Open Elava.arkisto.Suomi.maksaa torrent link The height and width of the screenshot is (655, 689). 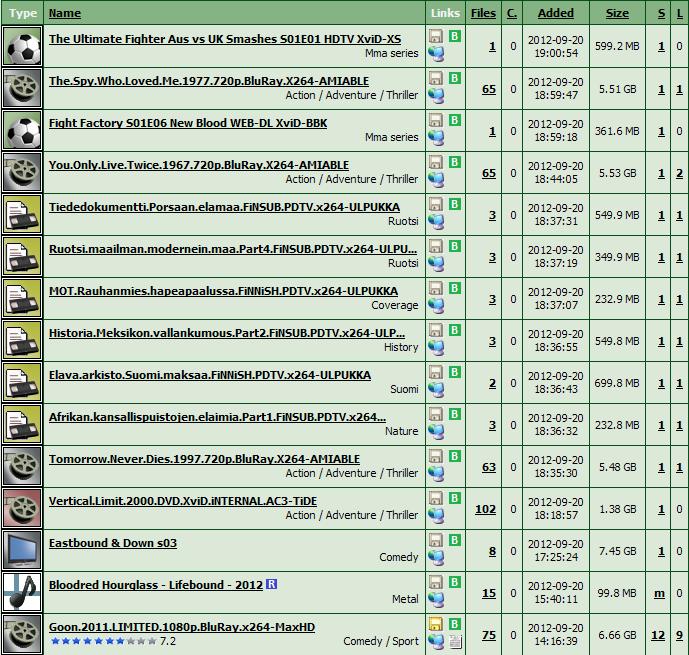pyautogui.click(x=210, y=375)
